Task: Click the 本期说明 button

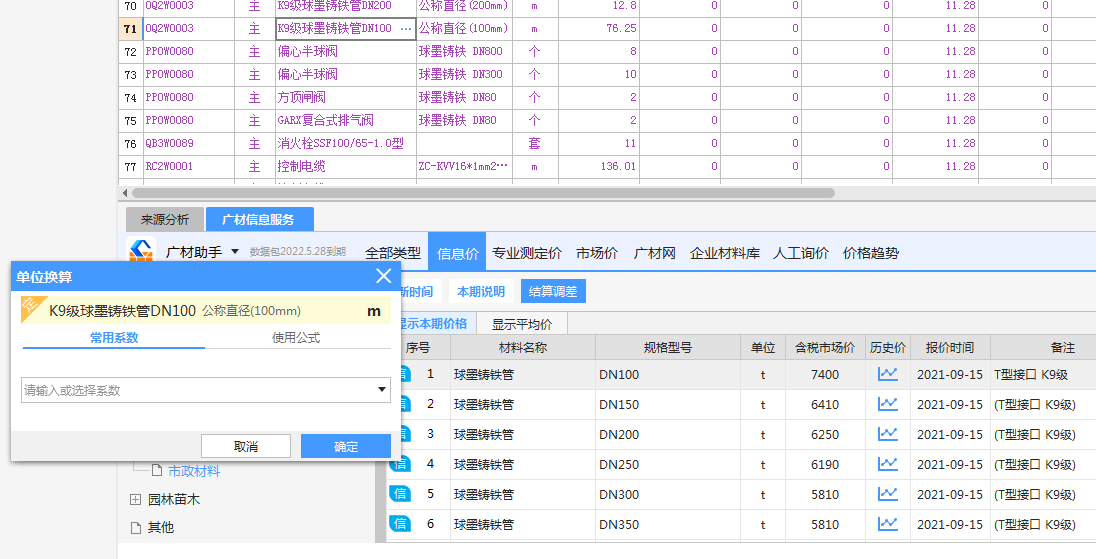Action: [481, 291]
